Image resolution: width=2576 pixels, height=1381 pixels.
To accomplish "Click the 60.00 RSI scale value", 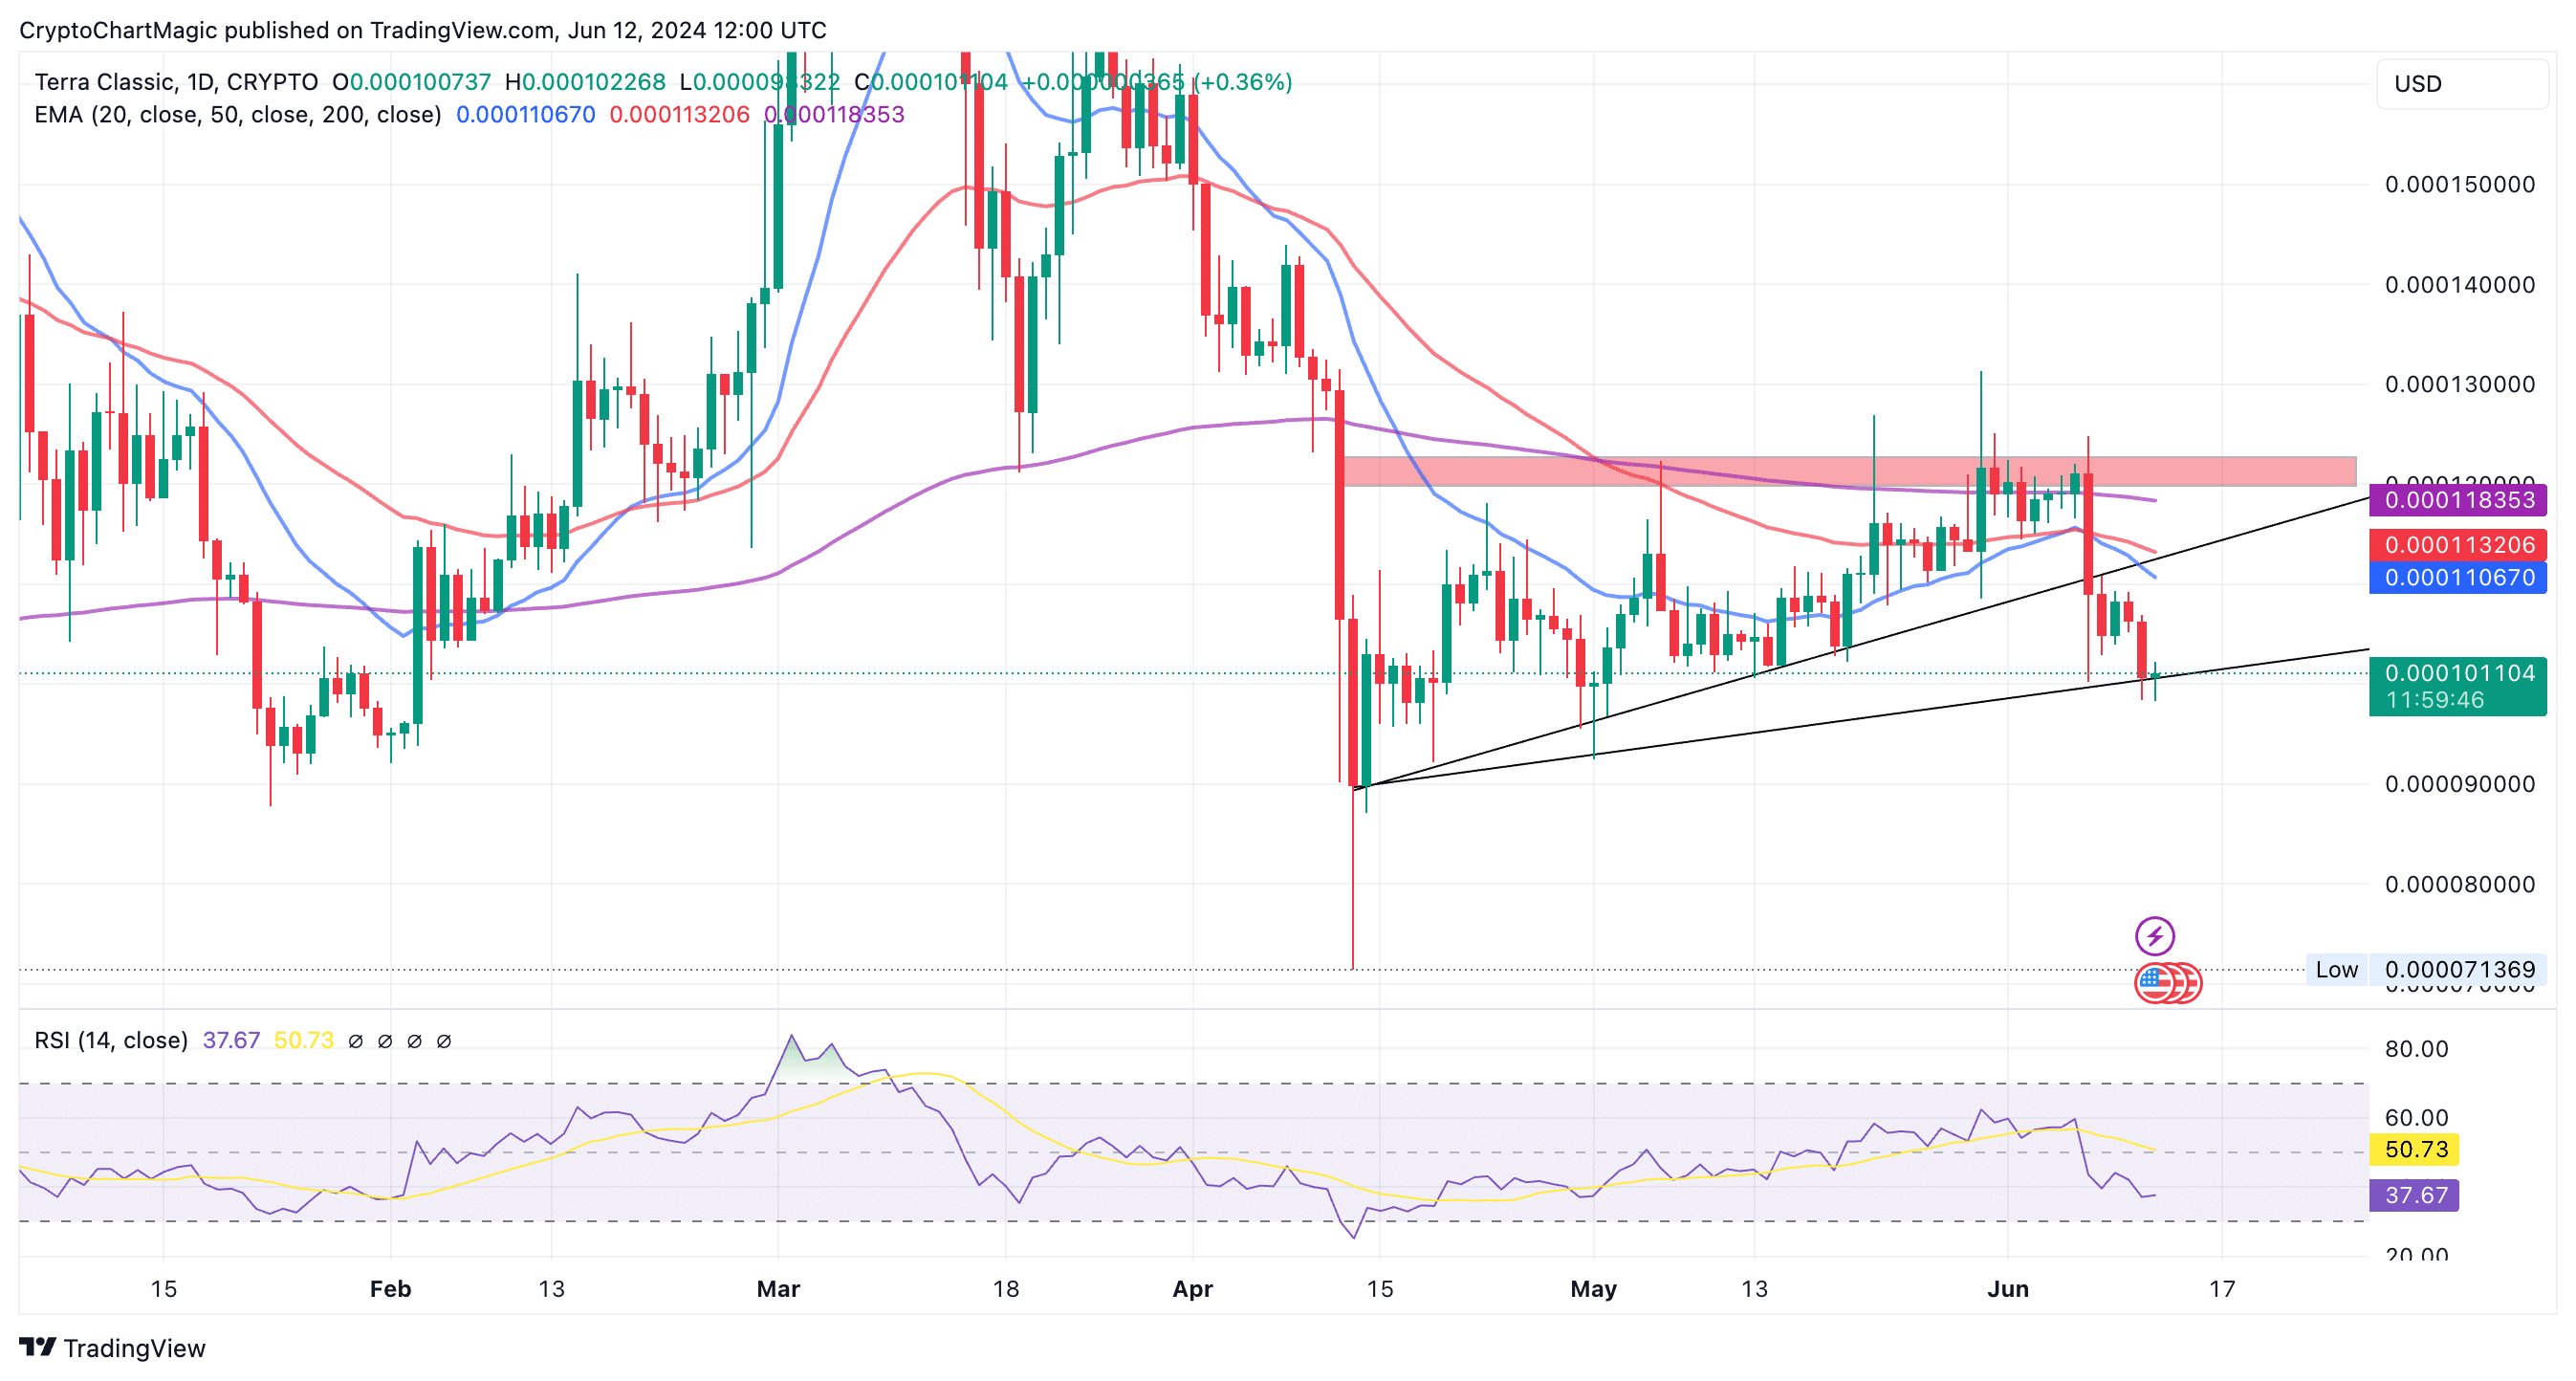I will [2416, 1118].
